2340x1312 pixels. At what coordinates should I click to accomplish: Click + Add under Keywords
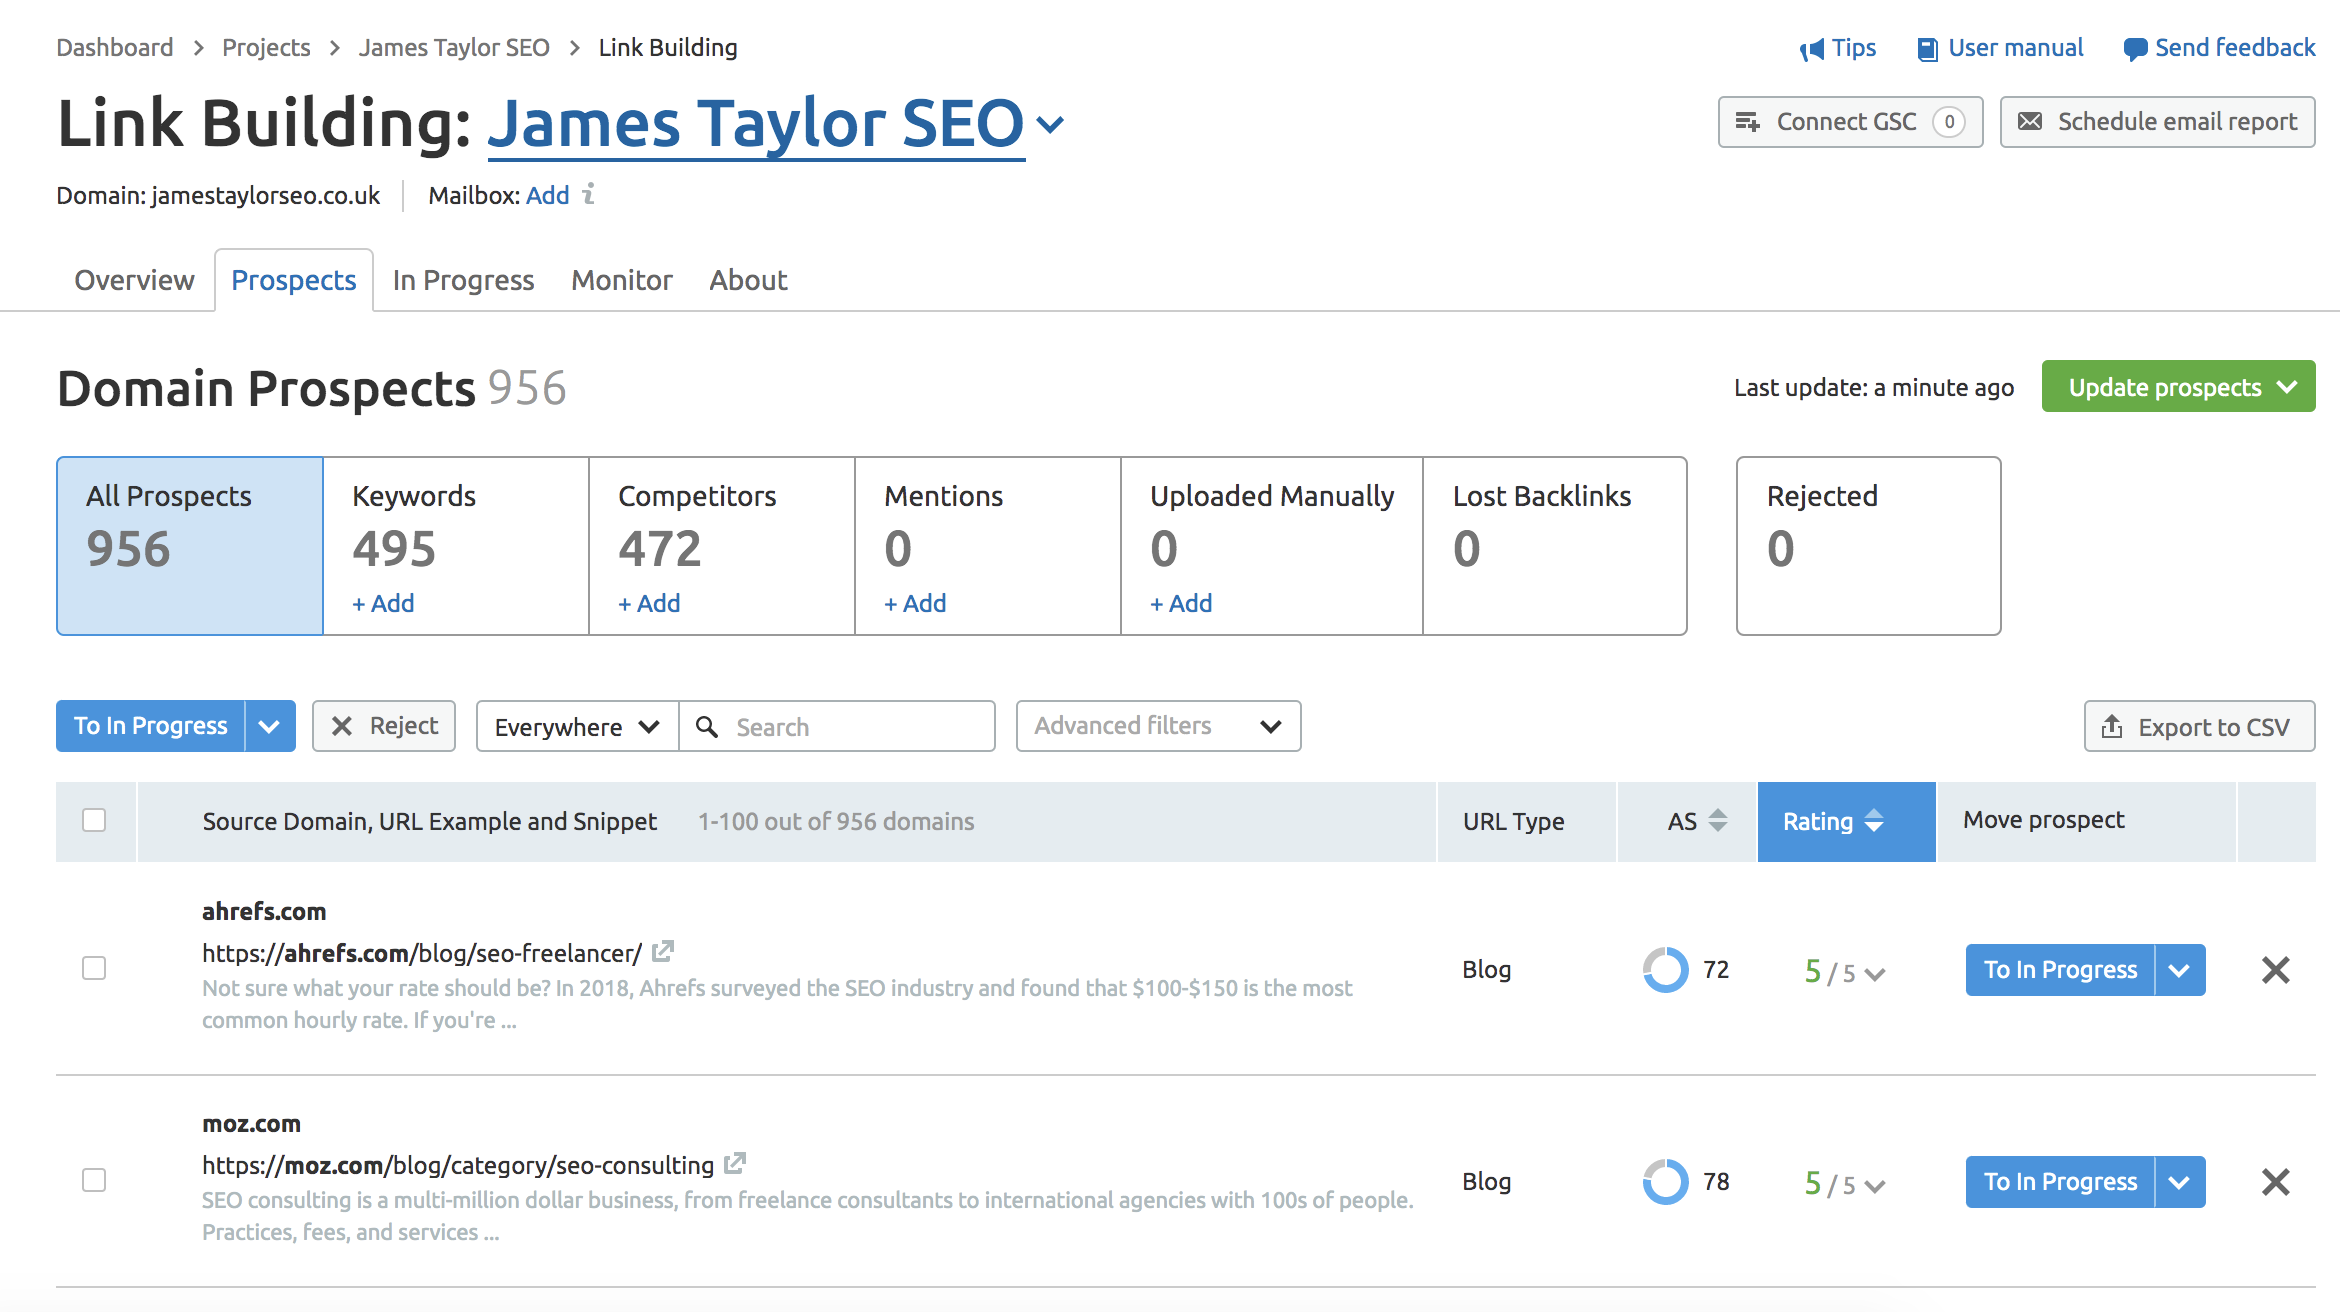(383, 603)
